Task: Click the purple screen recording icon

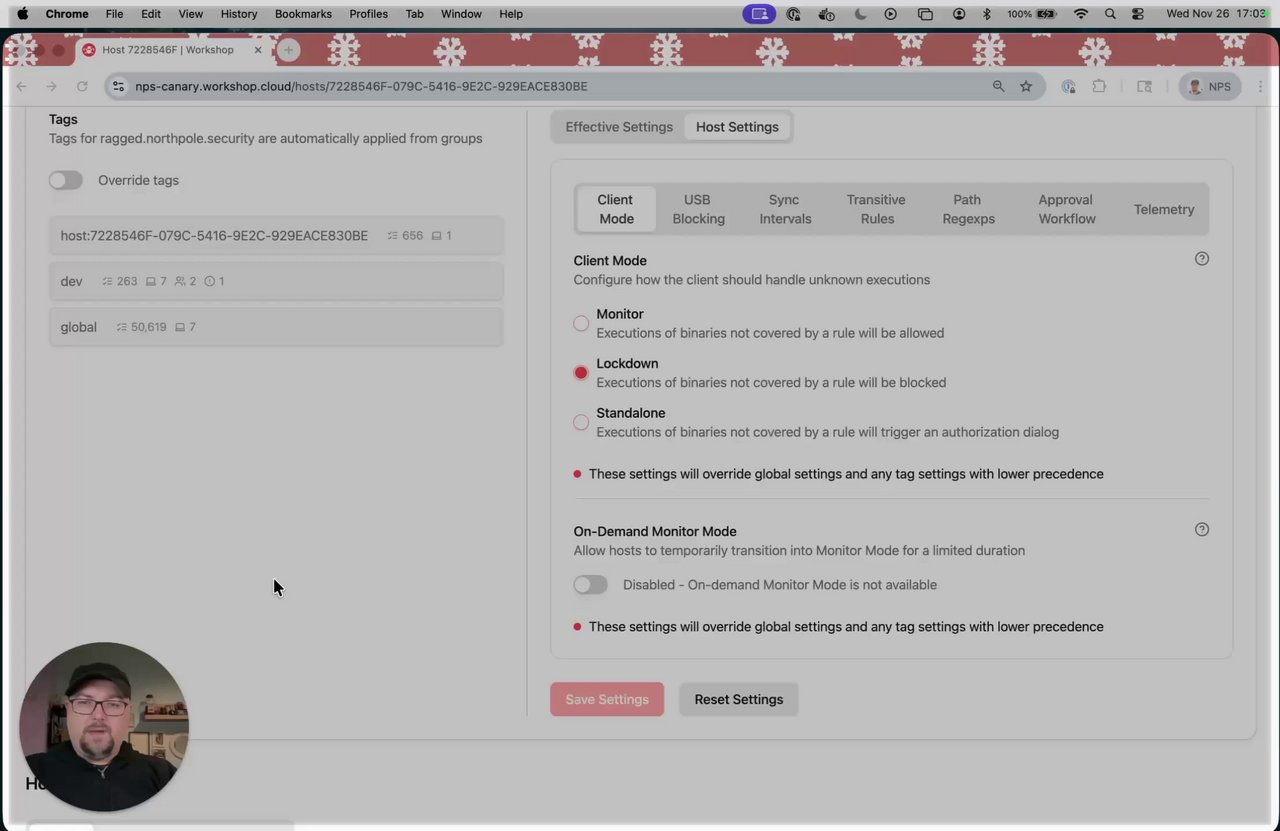Action: click(759, 14)
